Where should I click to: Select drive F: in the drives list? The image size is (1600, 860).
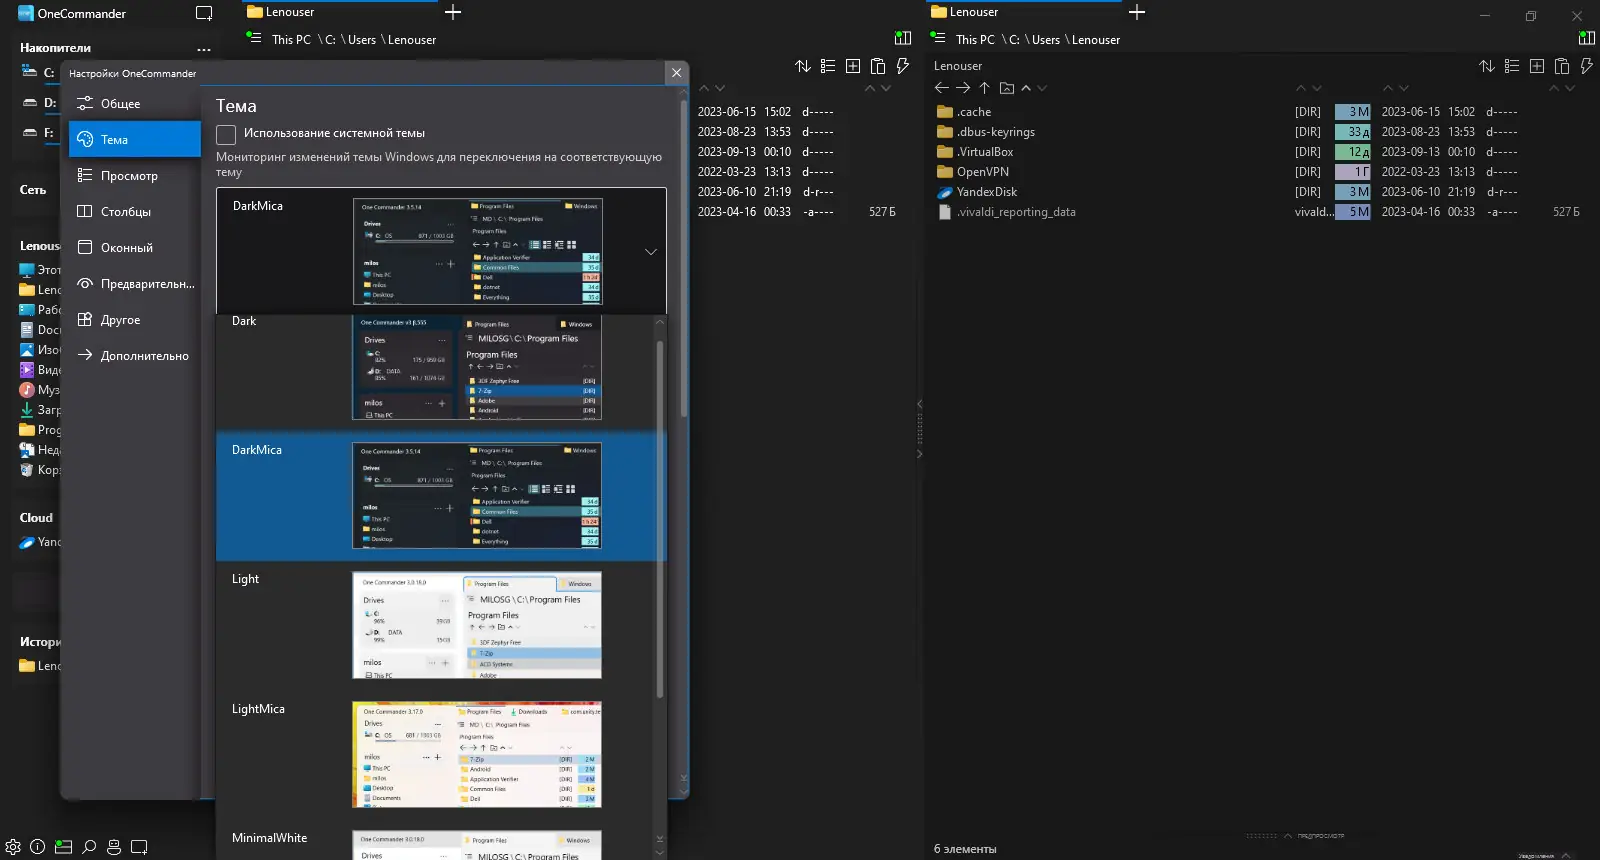[x=40, y=133]
